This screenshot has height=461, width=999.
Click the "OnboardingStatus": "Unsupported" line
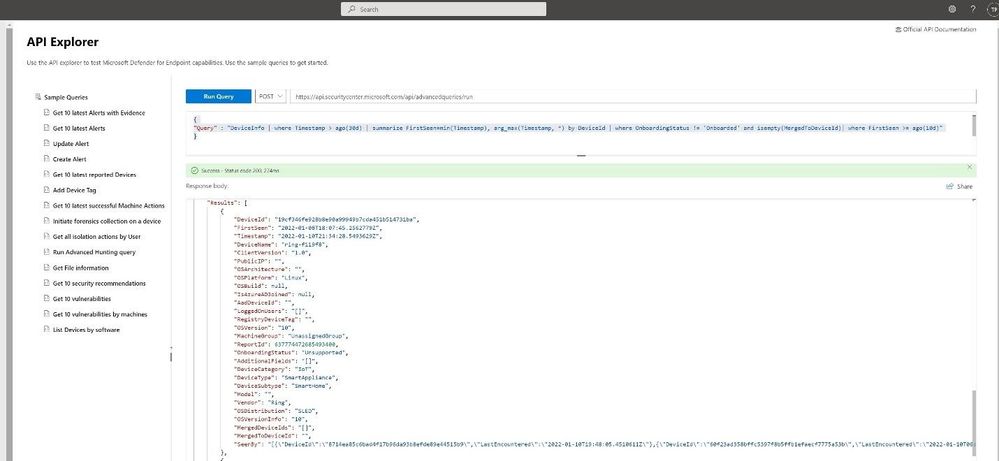tap(291, 352)
